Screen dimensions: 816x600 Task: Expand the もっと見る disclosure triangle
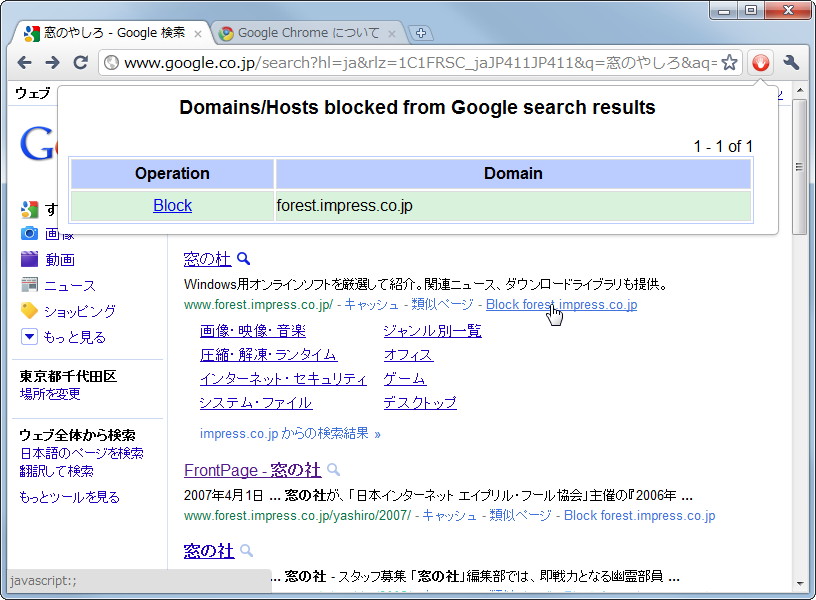tap(28, 337)
